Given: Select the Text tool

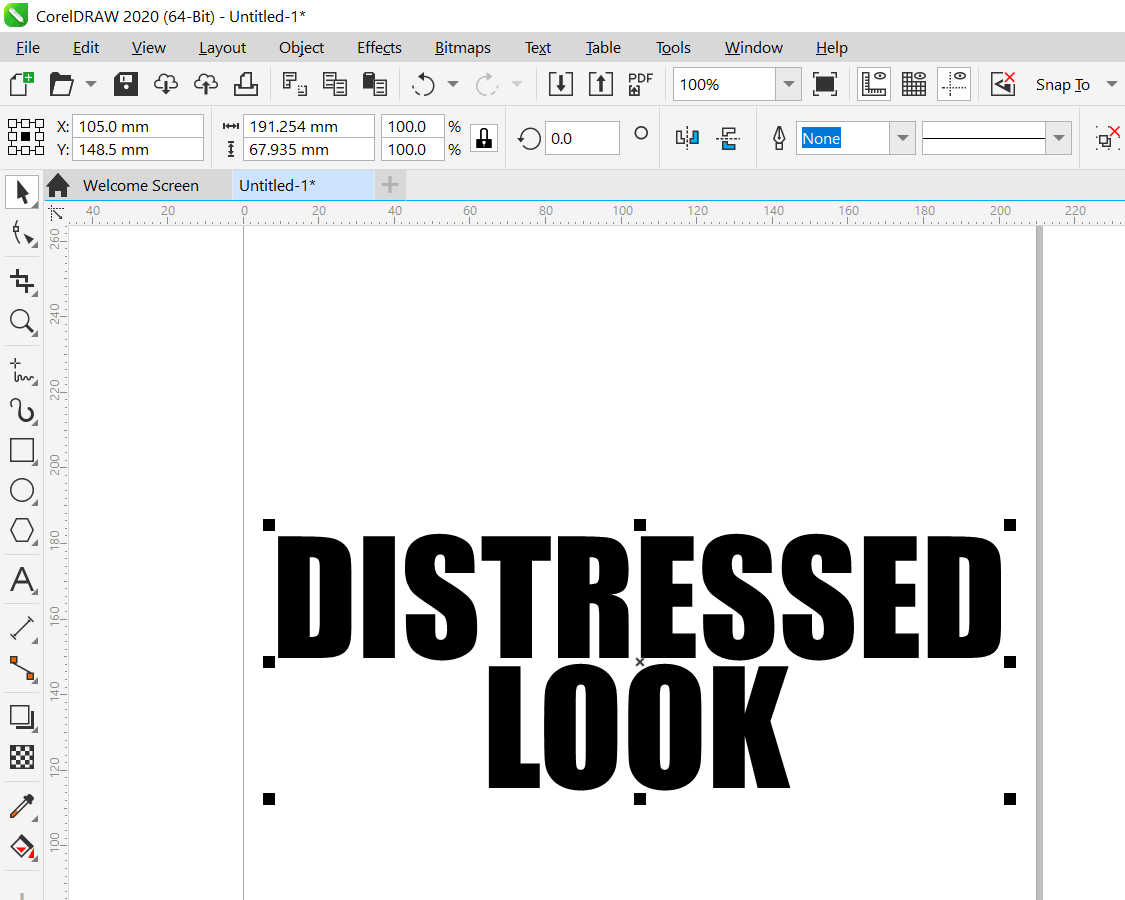Looking at the screenshot, I should pos(22,580).
